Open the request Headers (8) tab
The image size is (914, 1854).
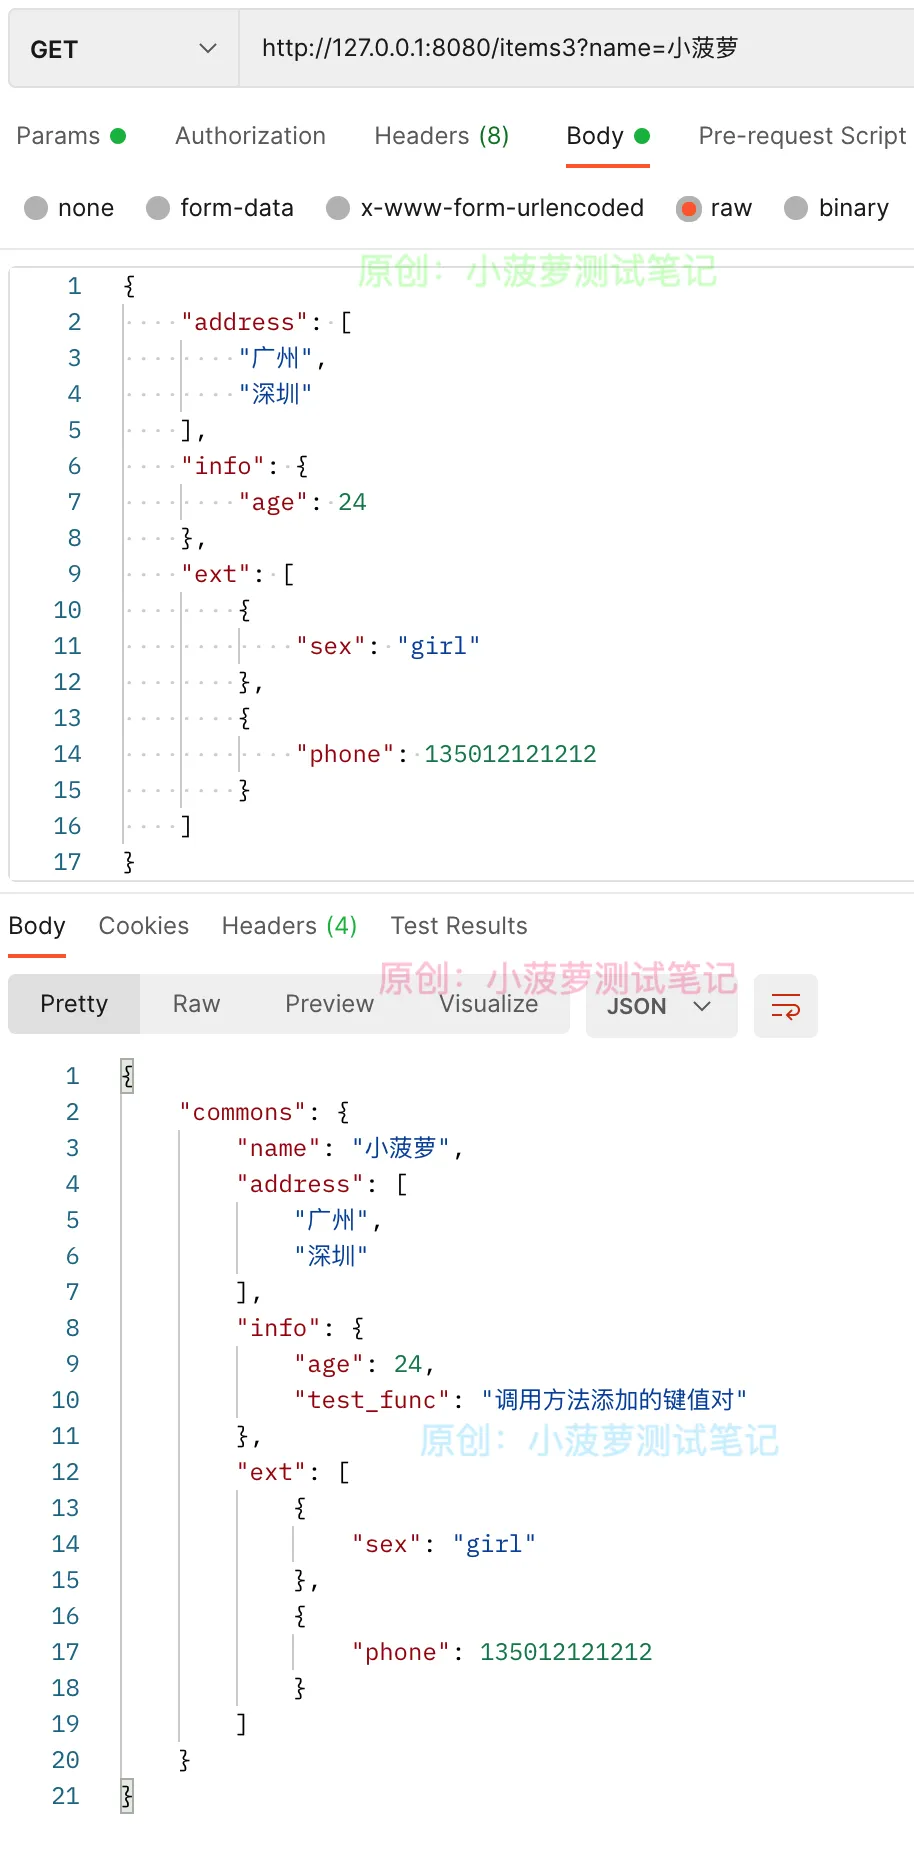tap(441, 136)
